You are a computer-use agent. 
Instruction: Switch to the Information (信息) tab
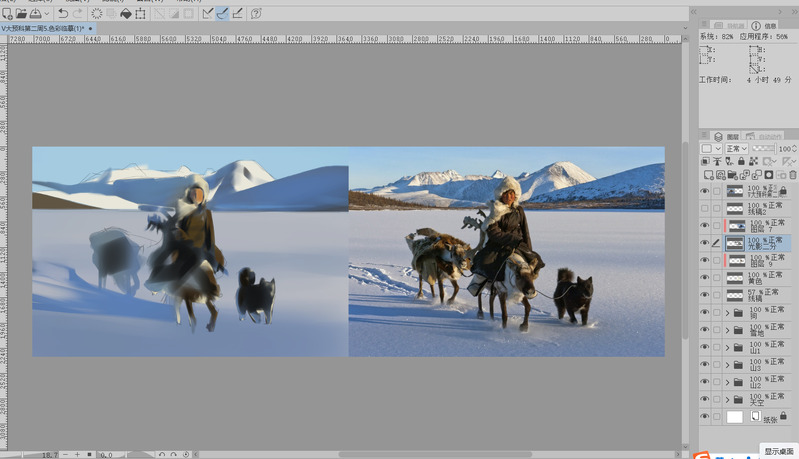pos(764,25)
